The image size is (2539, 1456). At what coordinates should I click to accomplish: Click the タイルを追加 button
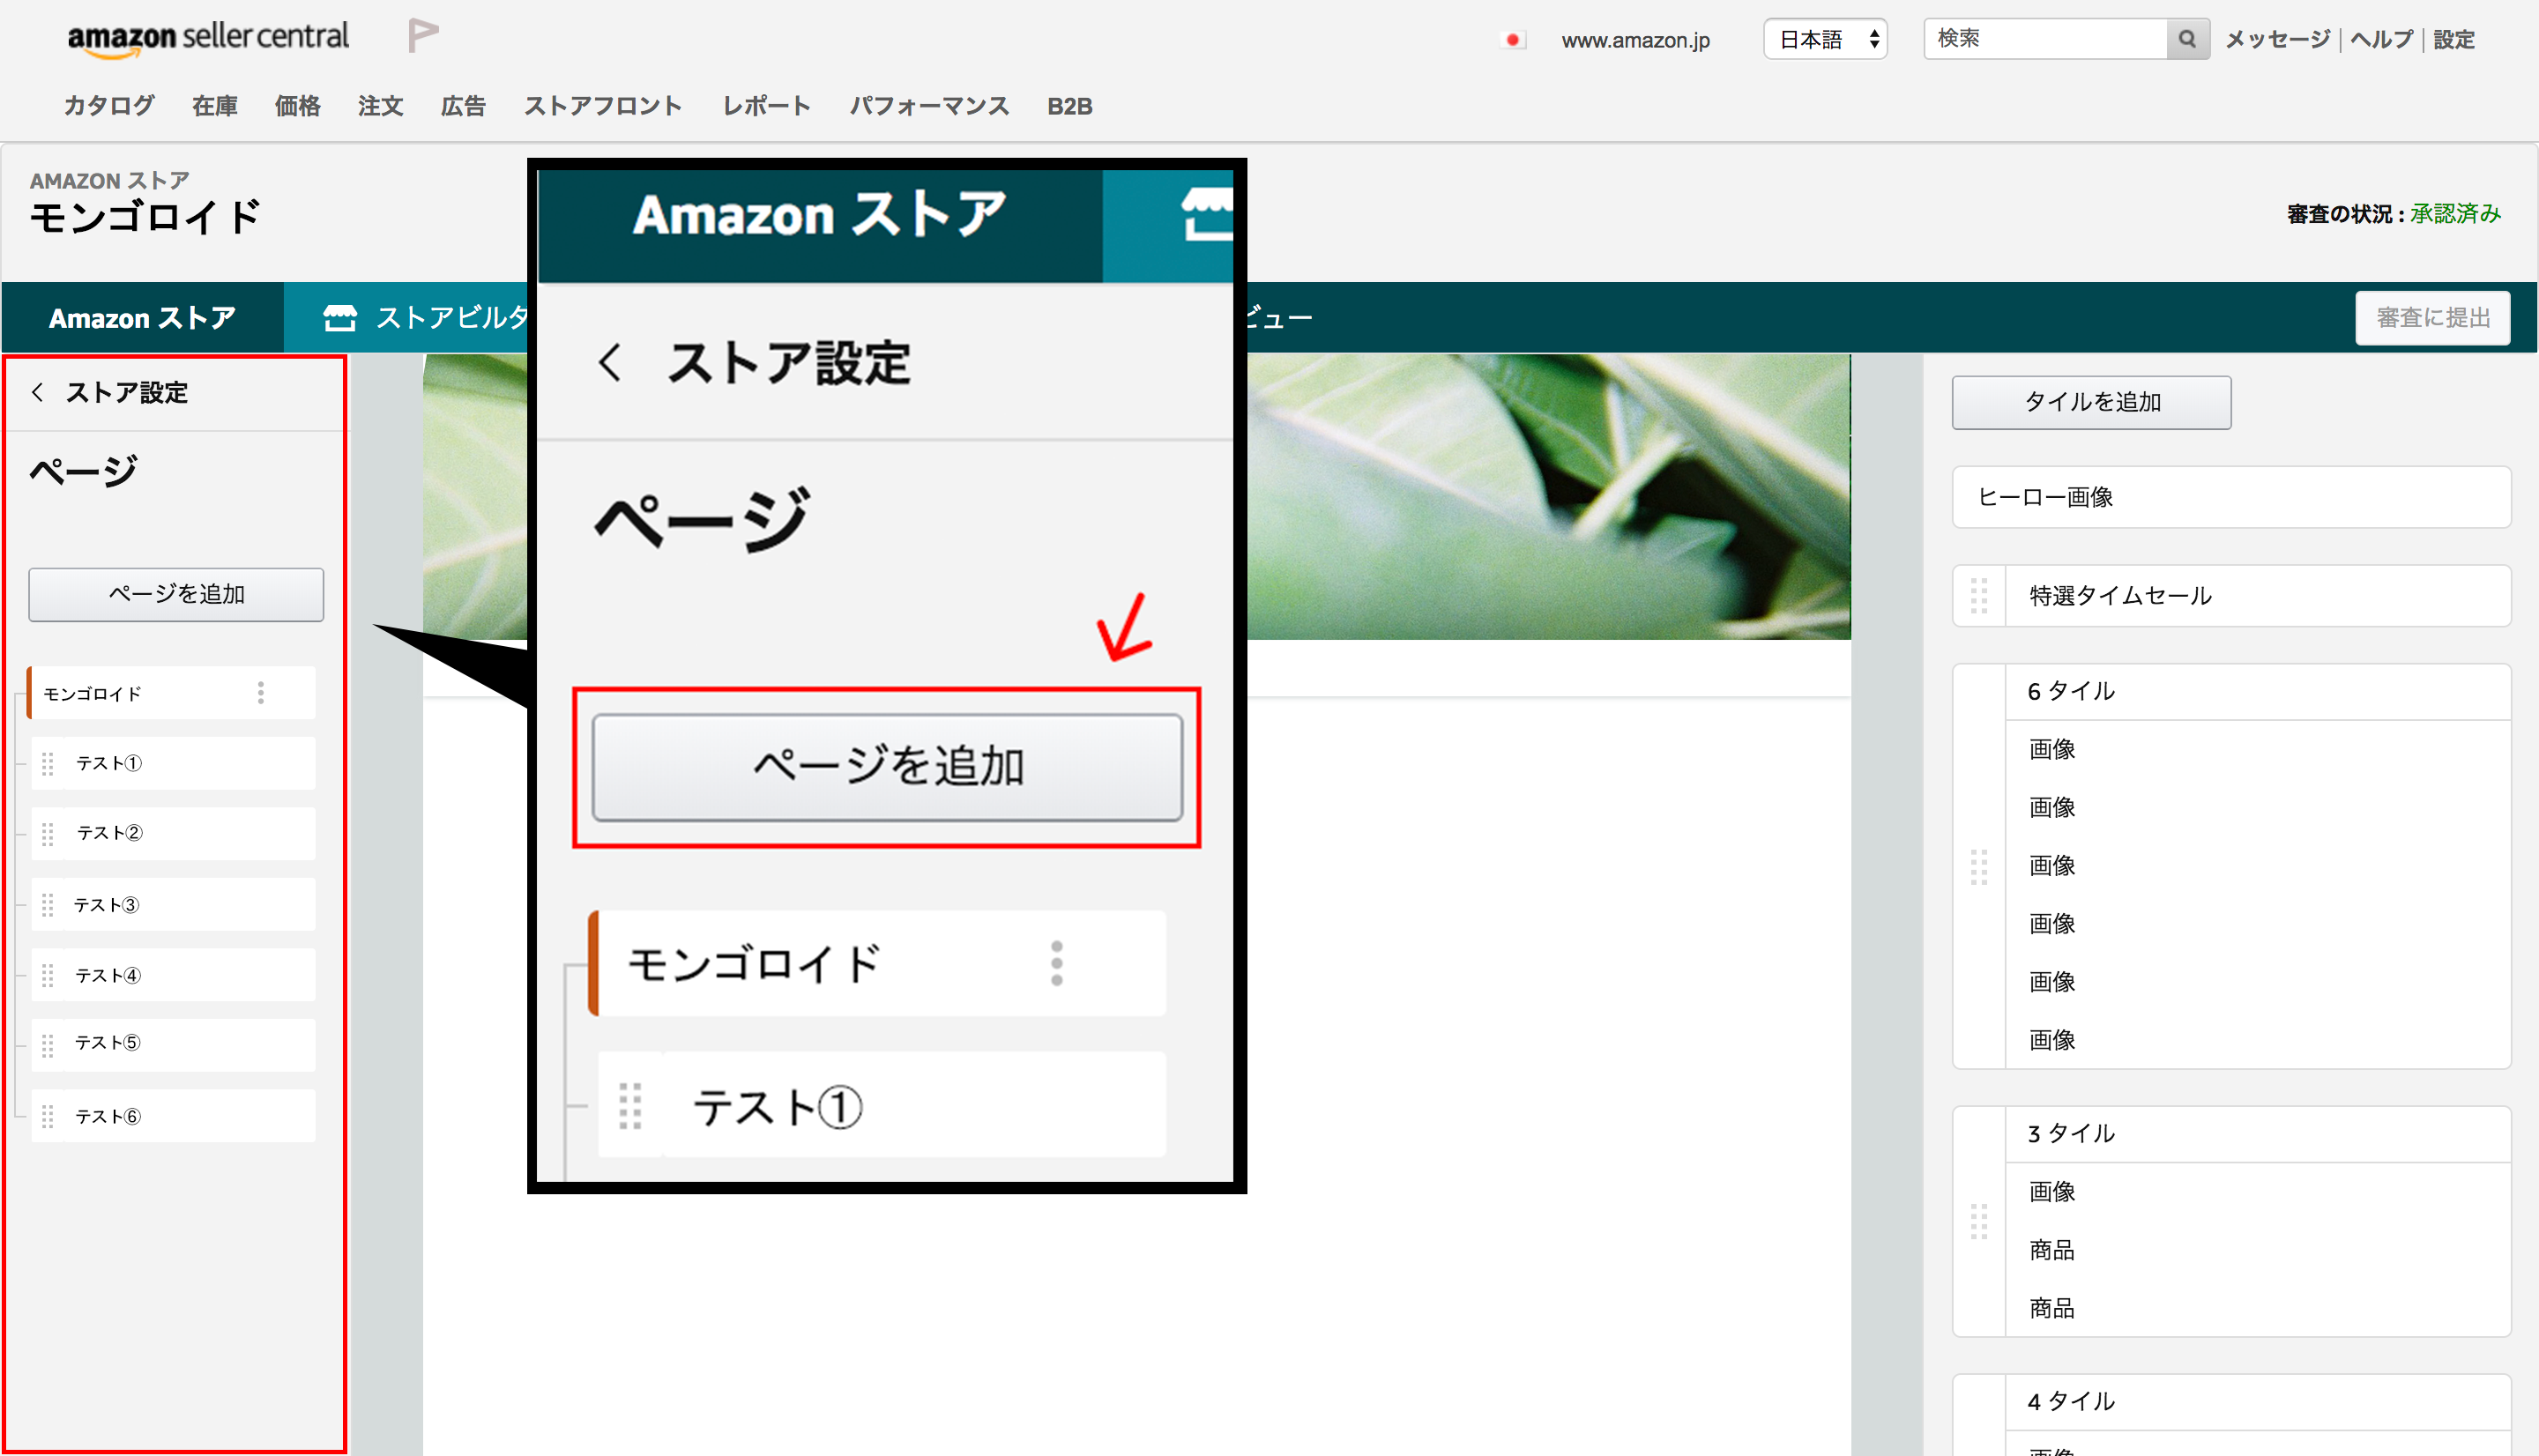(2091, 402)
